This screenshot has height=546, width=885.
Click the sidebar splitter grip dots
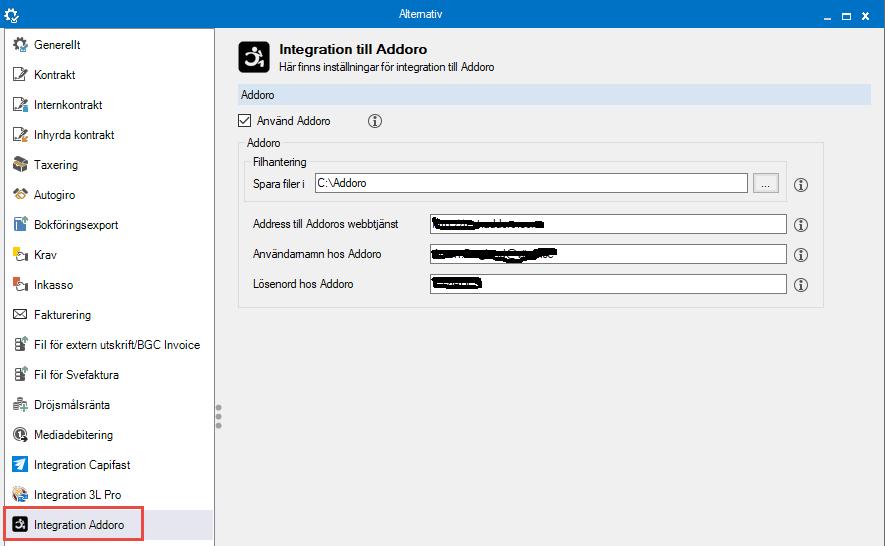pos(218,416)
